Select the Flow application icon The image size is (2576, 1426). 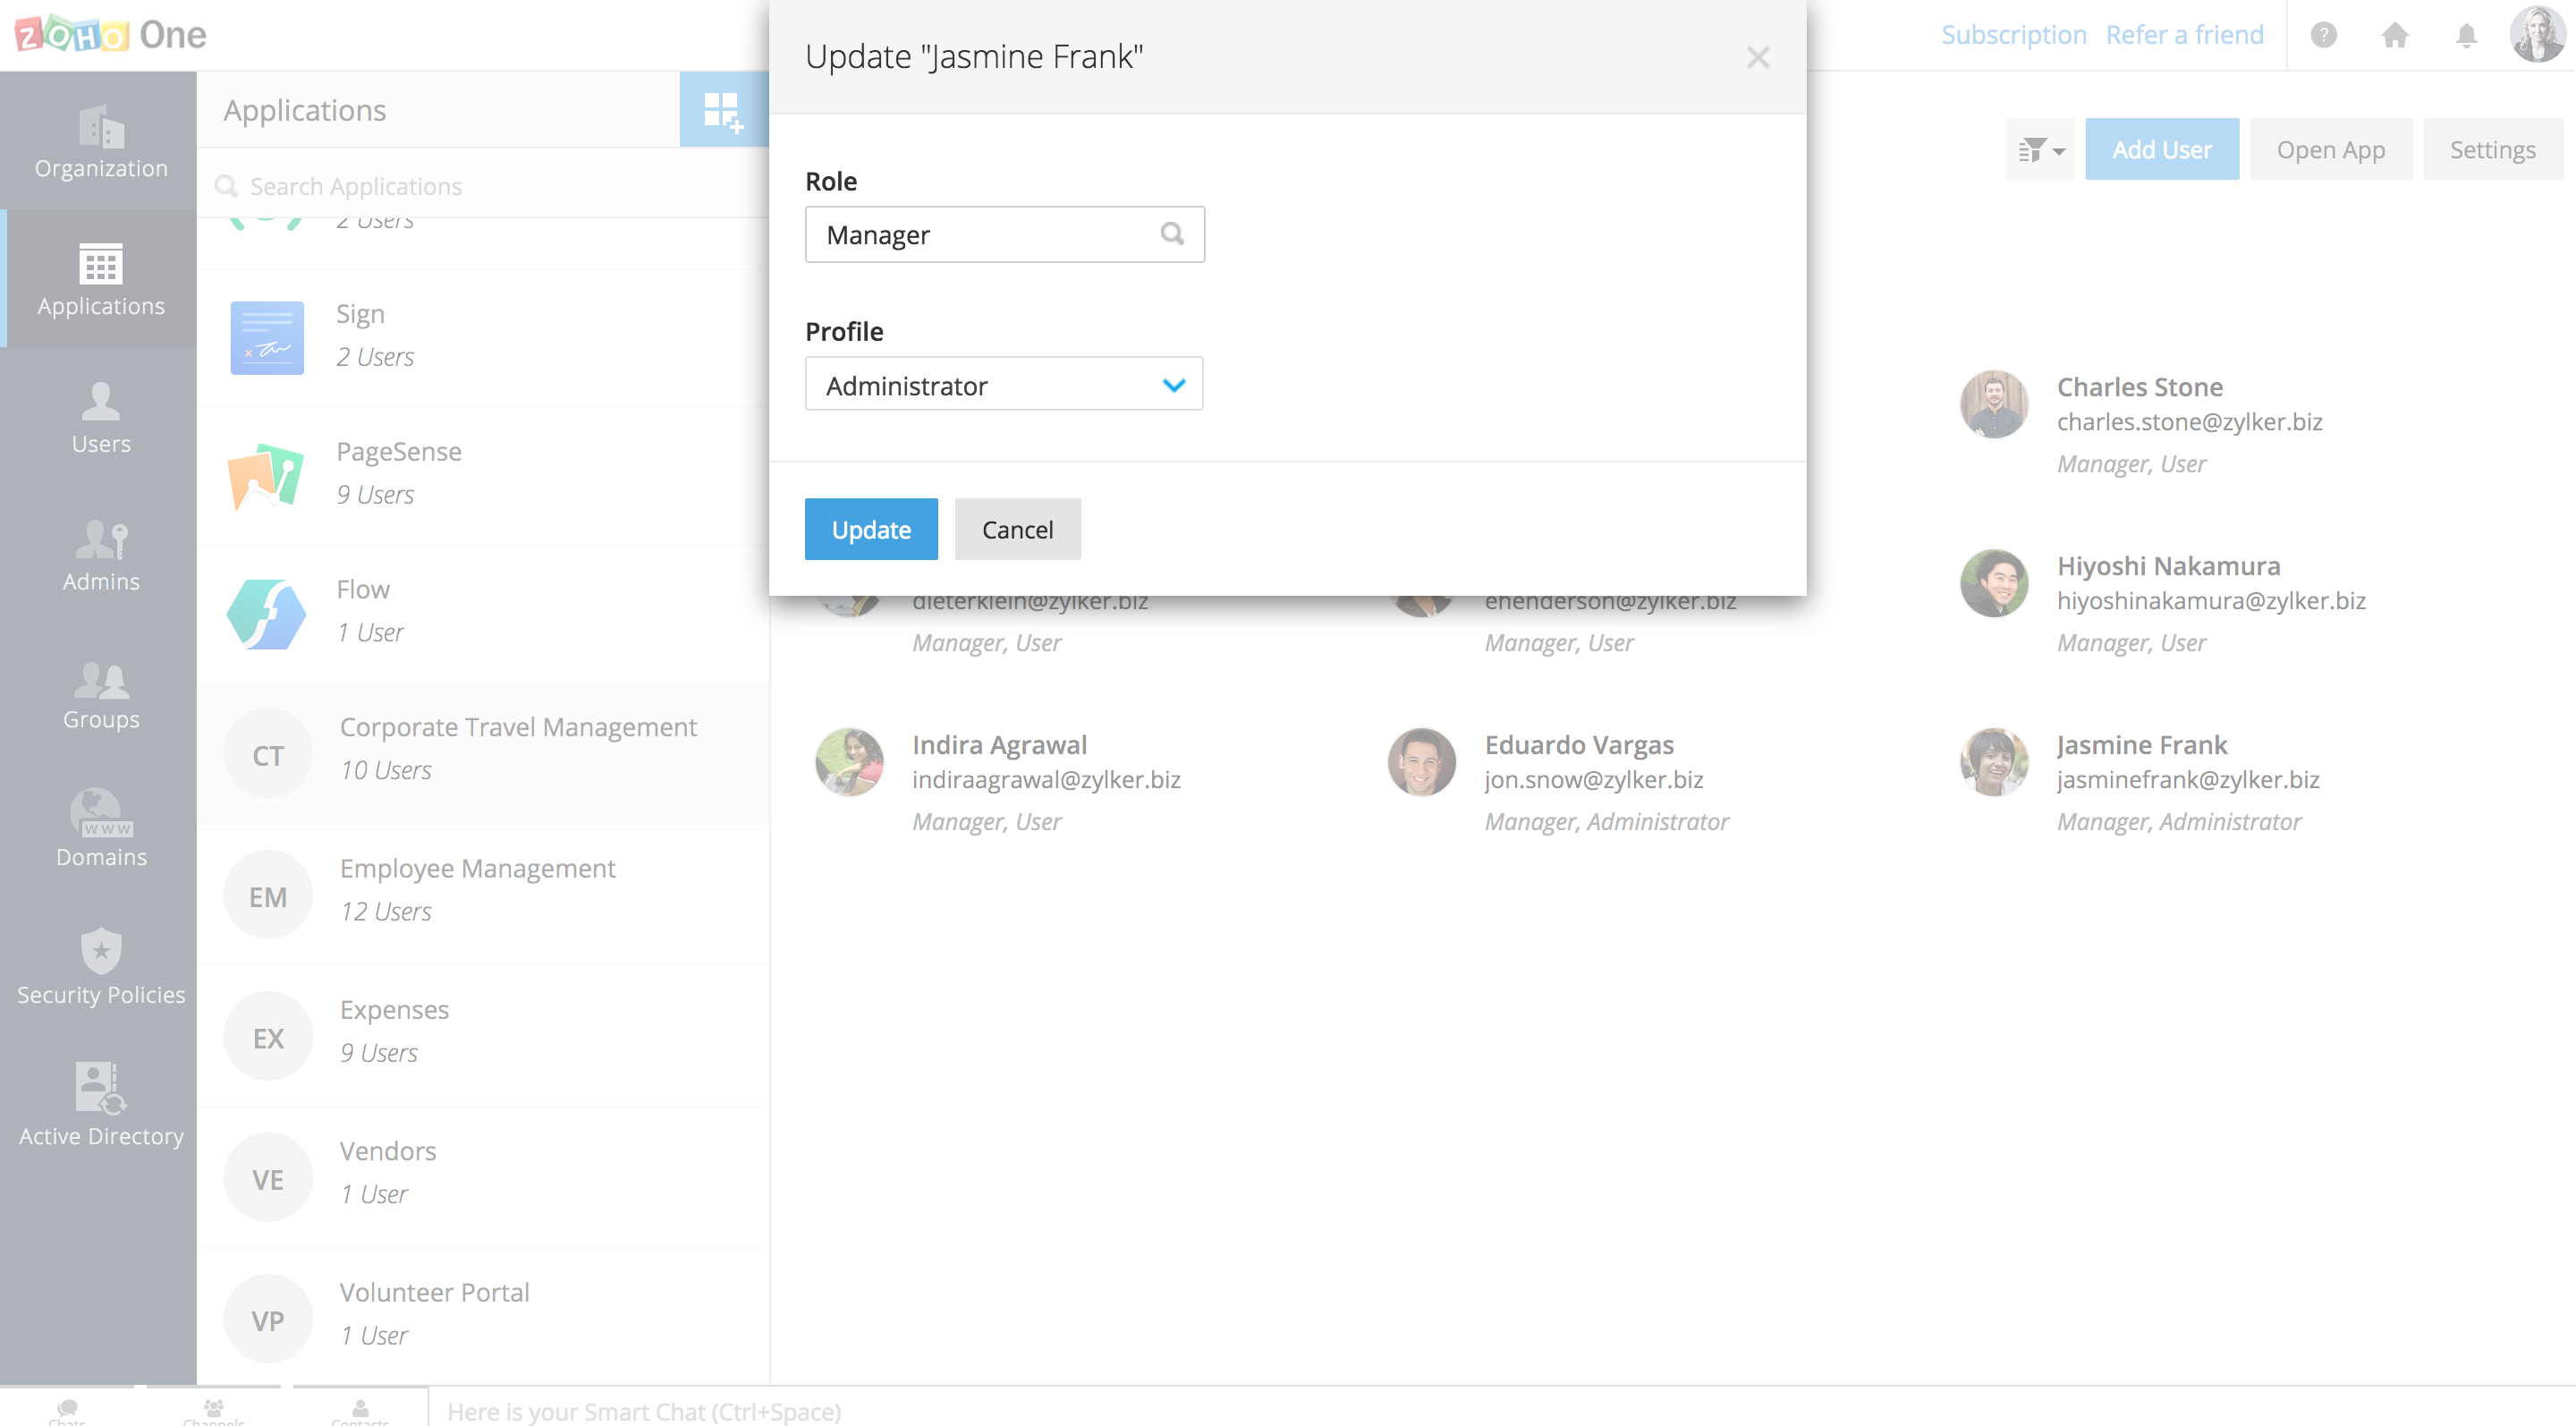tap(267, 614)
